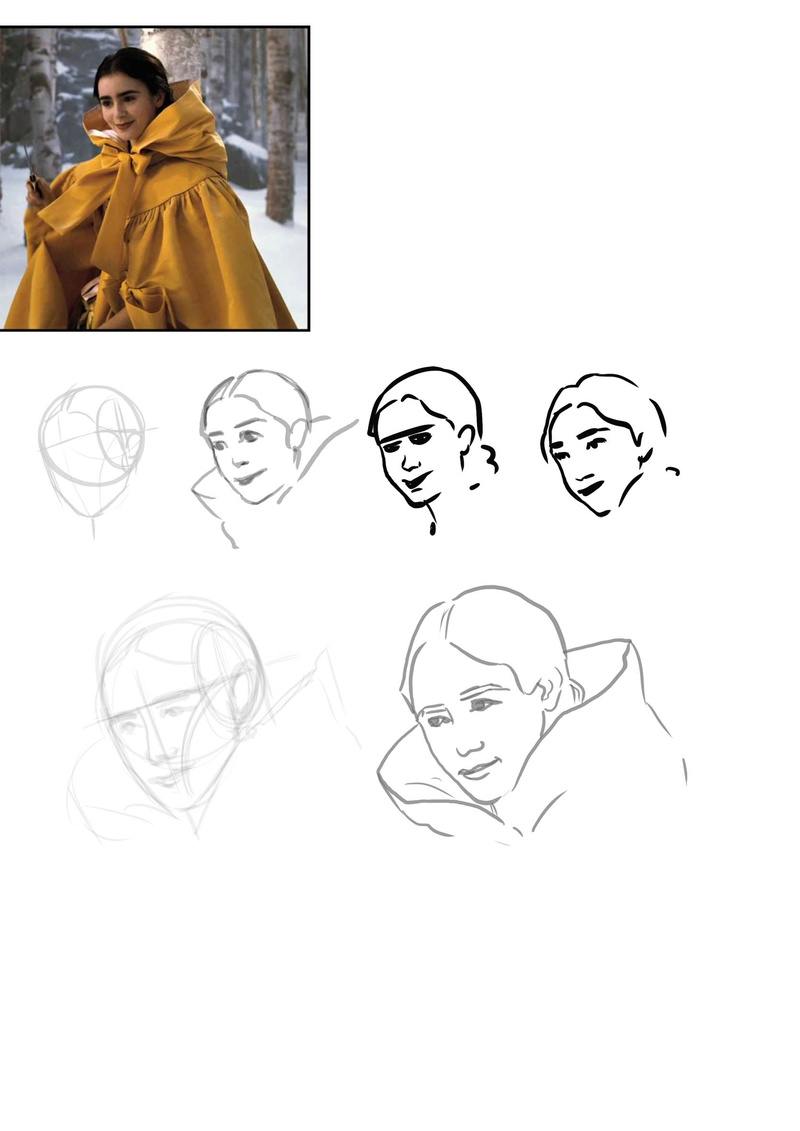Screen dimensions: 800x1131
Task: Select the bold black ink face with curl near ear
Action: (x=433, y=451)
